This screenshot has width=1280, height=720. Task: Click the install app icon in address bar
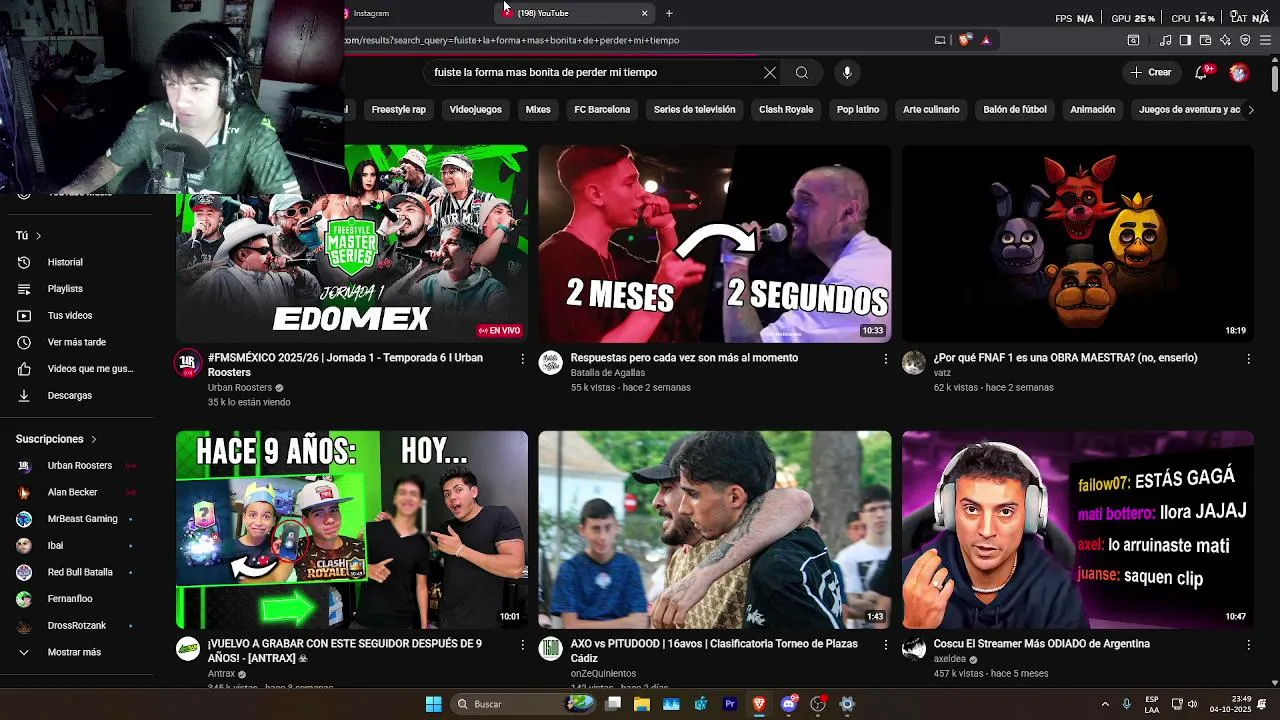pyautogui.click(x=940, y=40)
